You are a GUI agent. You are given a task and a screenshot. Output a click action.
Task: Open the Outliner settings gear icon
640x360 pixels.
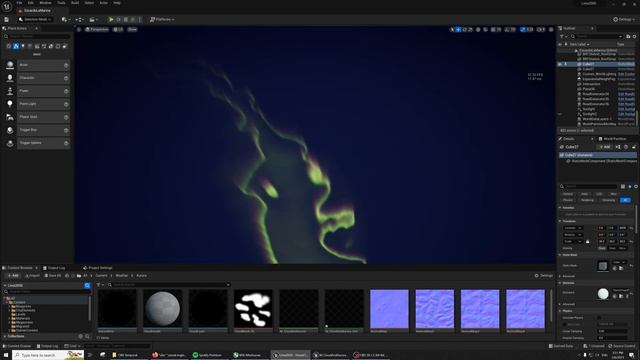tap(634, 36)
